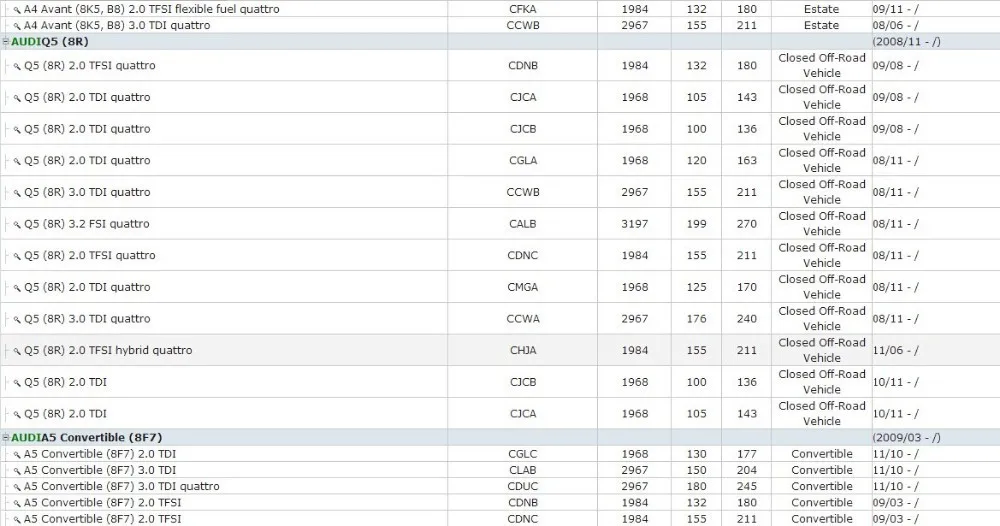The image size is (1000, 526).
Task: Click the horsepower value 163
Action: [747, 160]
